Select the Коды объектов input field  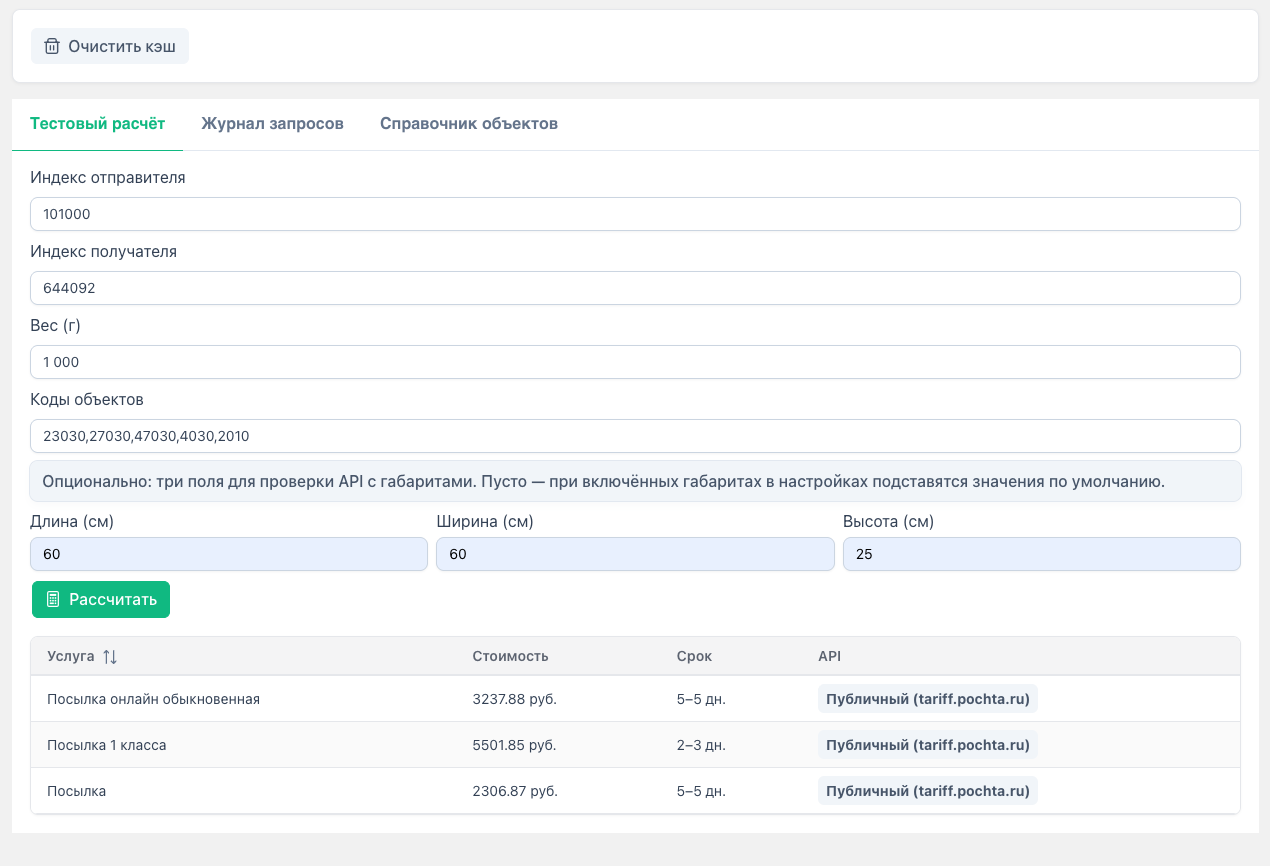(635, 436)
